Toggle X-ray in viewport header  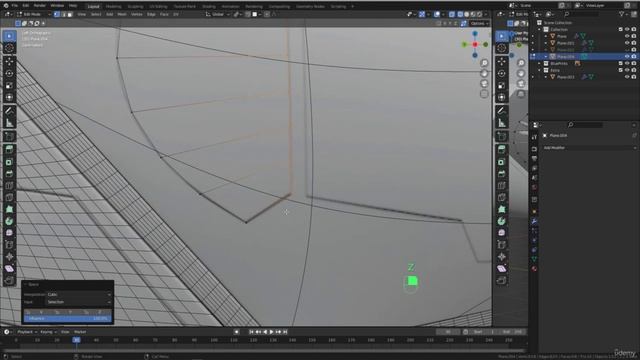[x=452, y=14]
